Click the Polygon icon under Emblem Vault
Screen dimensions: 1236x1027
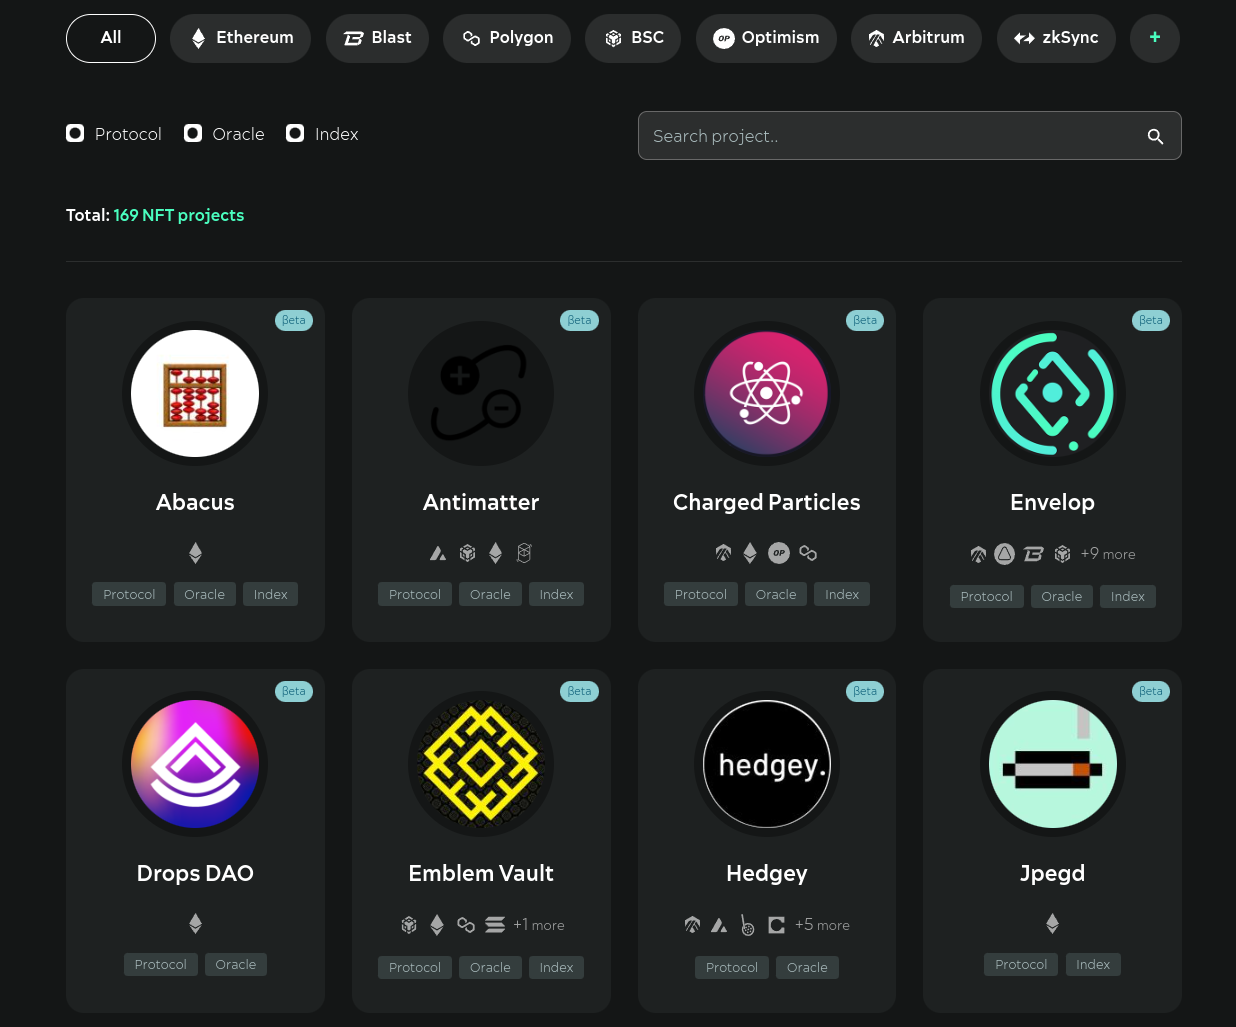coord(466,925)
